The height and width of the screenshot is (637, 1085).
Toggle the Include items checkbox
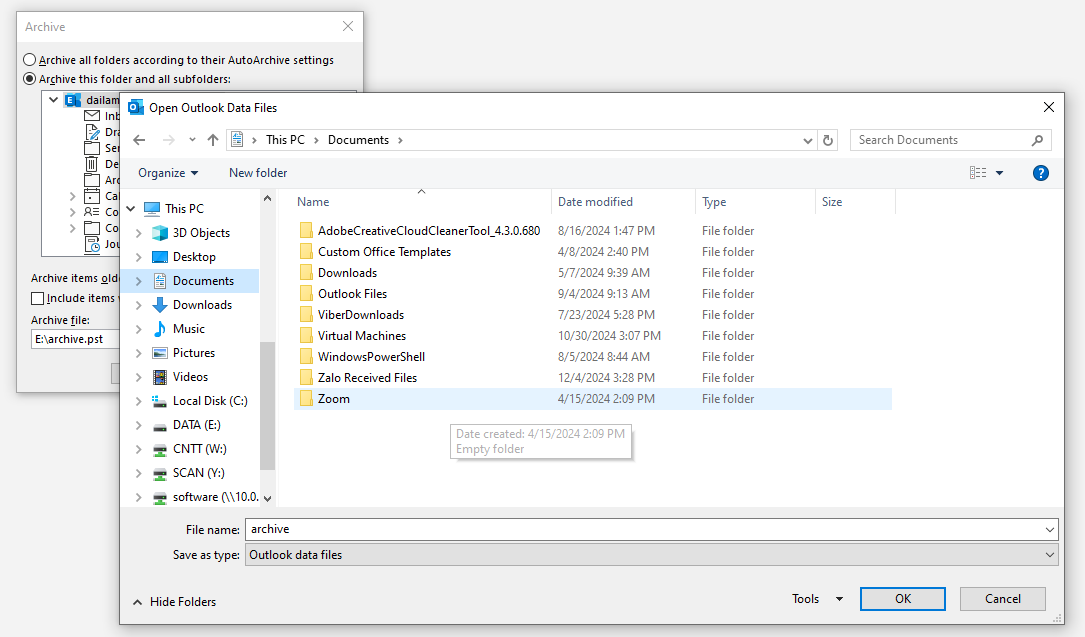(x=38, y=298)
